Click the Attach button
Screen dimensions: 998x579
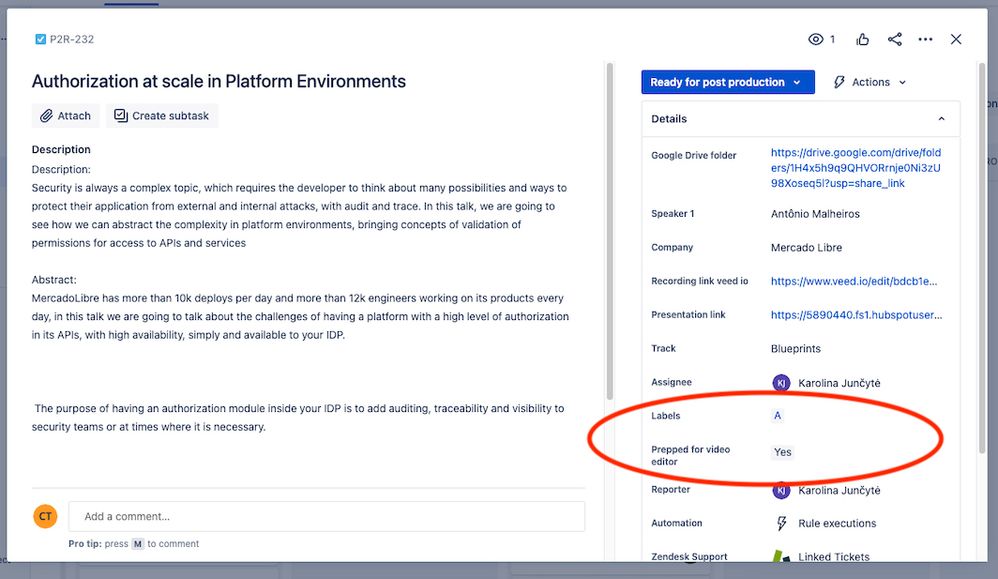click(x=66, y=116)
